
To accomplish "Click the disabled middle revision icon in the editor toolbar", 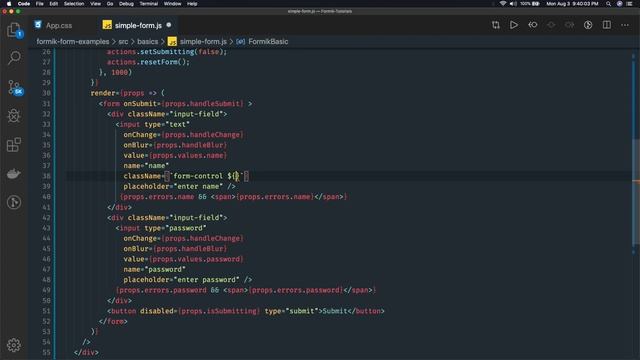I will (551, 25).
